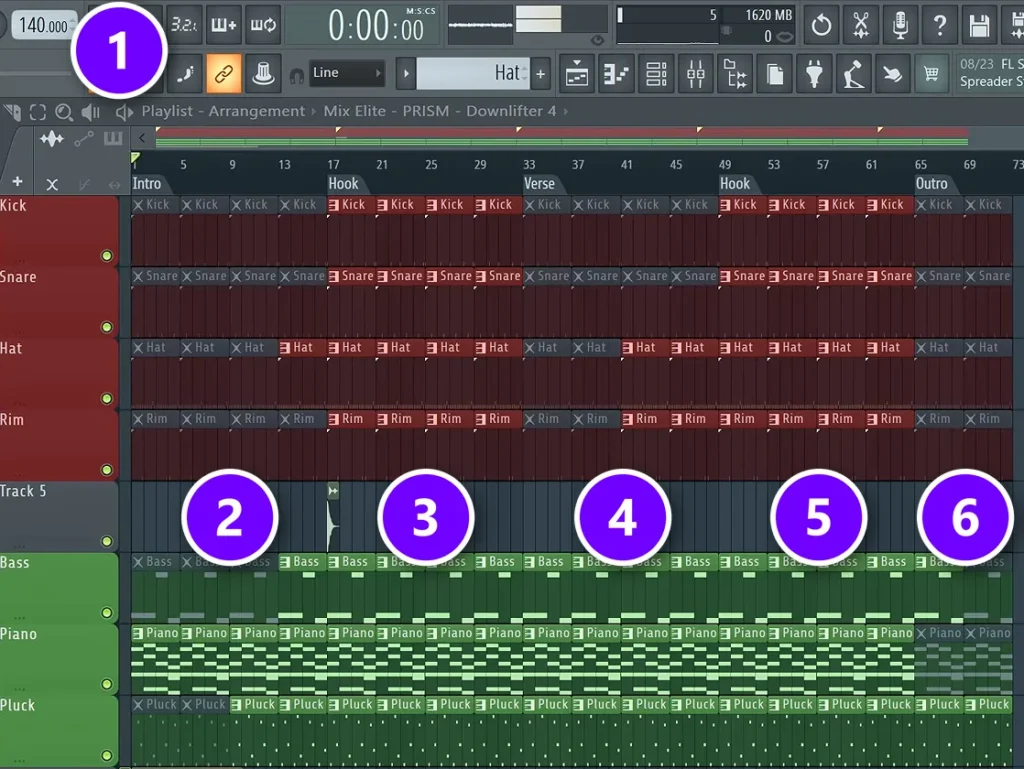Select the Track 5 header label
Image resolution: width=1024 pixels, height=769 pixels.
pyautogui.click(x=23, y=491)
